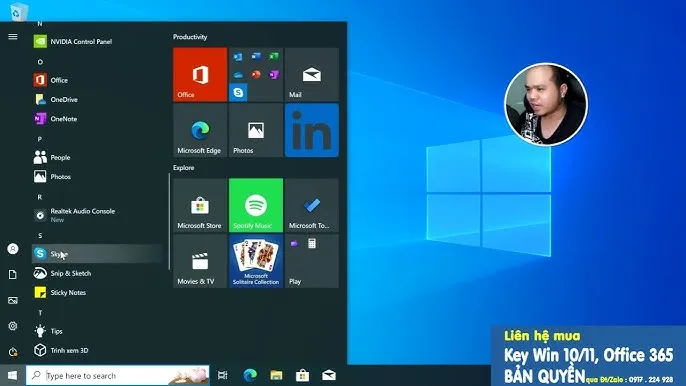Open Sticky Notes app

coord(97,292)
